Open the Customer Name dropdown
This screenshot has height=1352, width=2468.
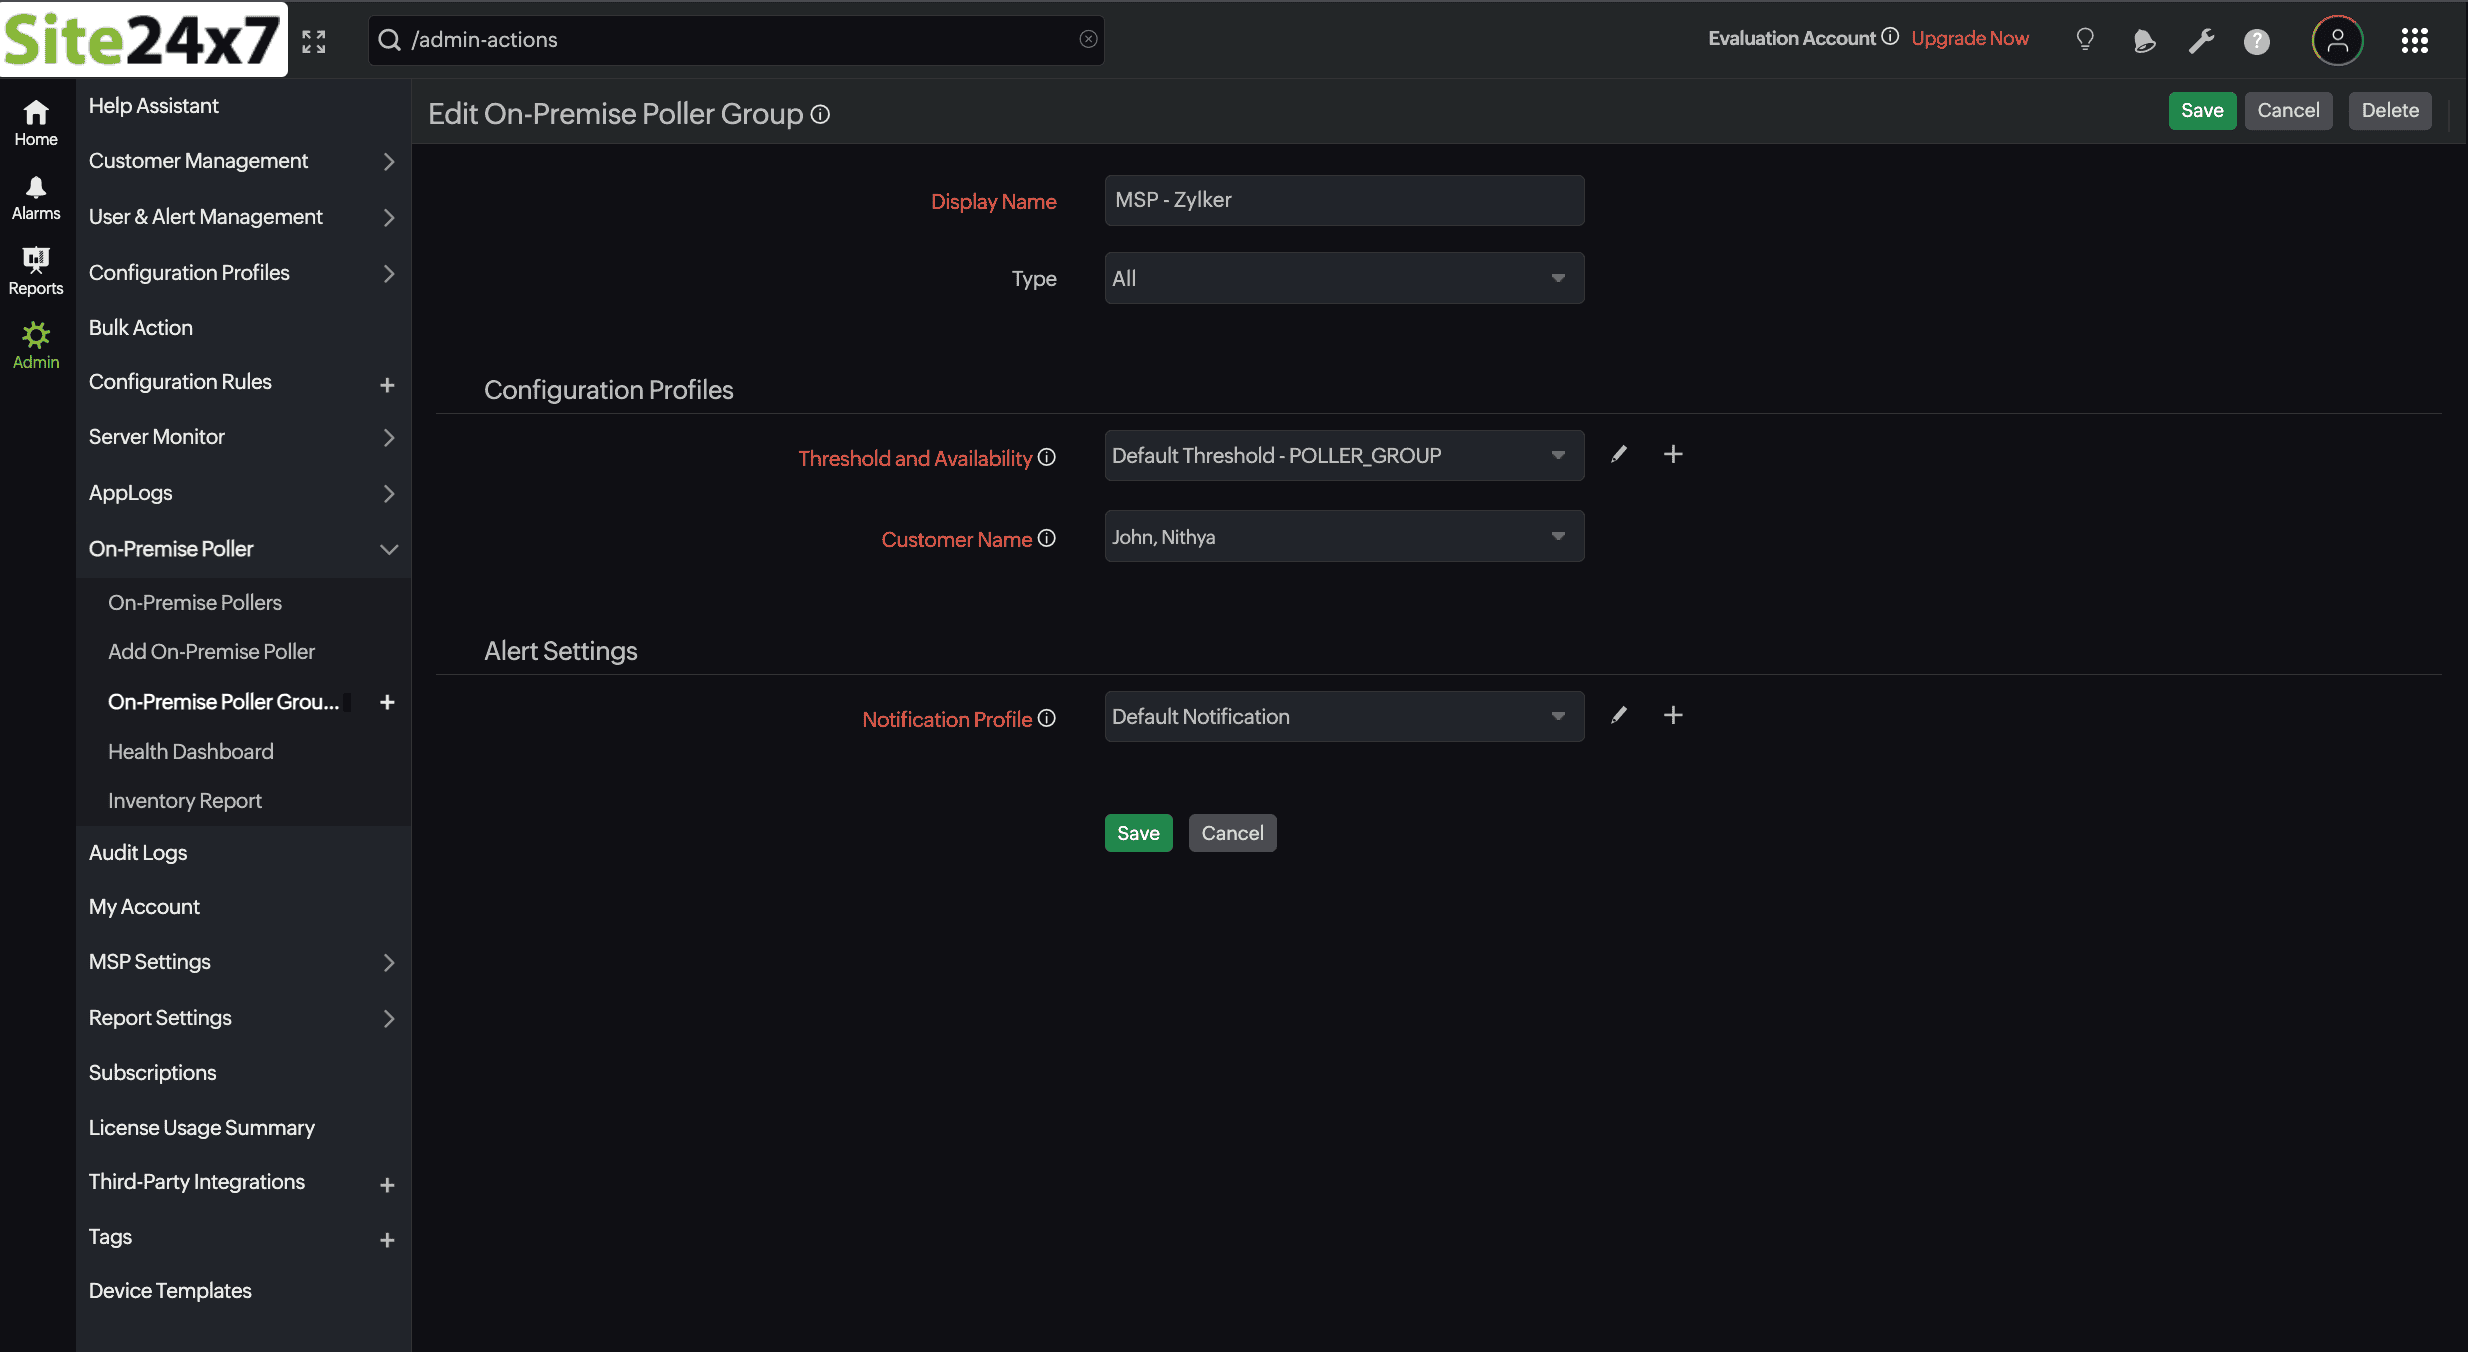[x=1343, y=536]
